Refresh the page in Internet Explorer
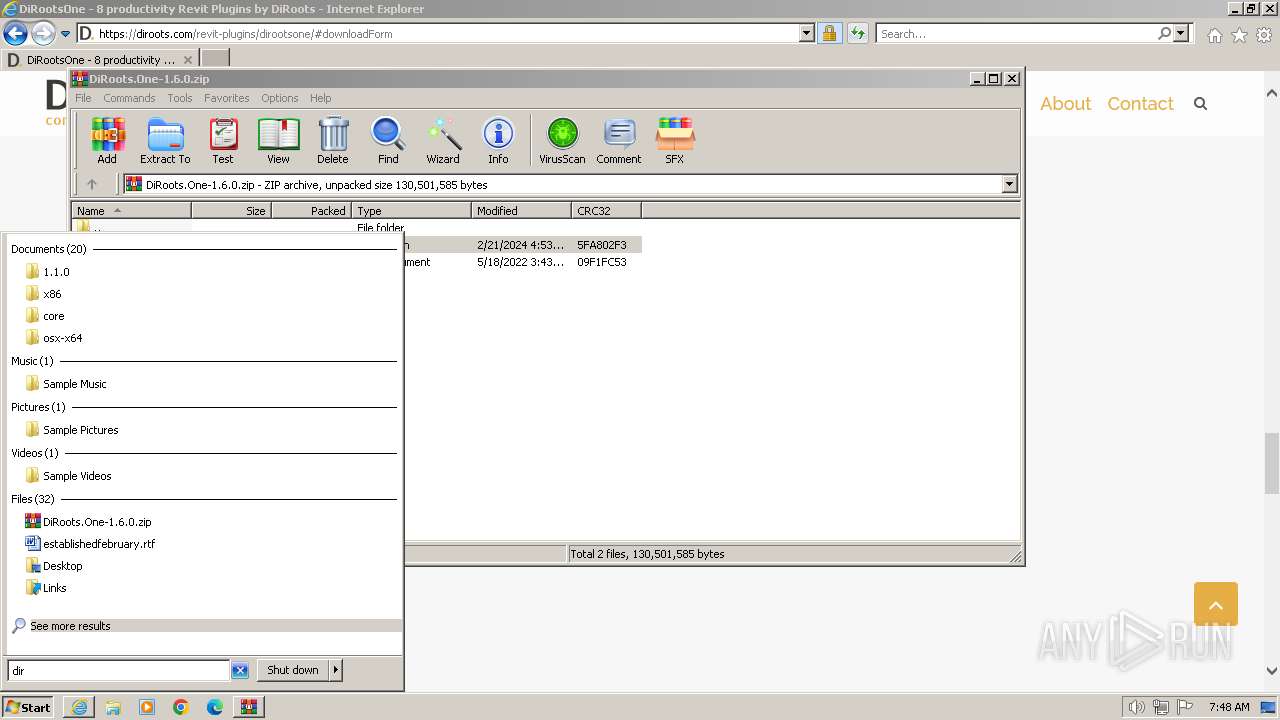 857,33
